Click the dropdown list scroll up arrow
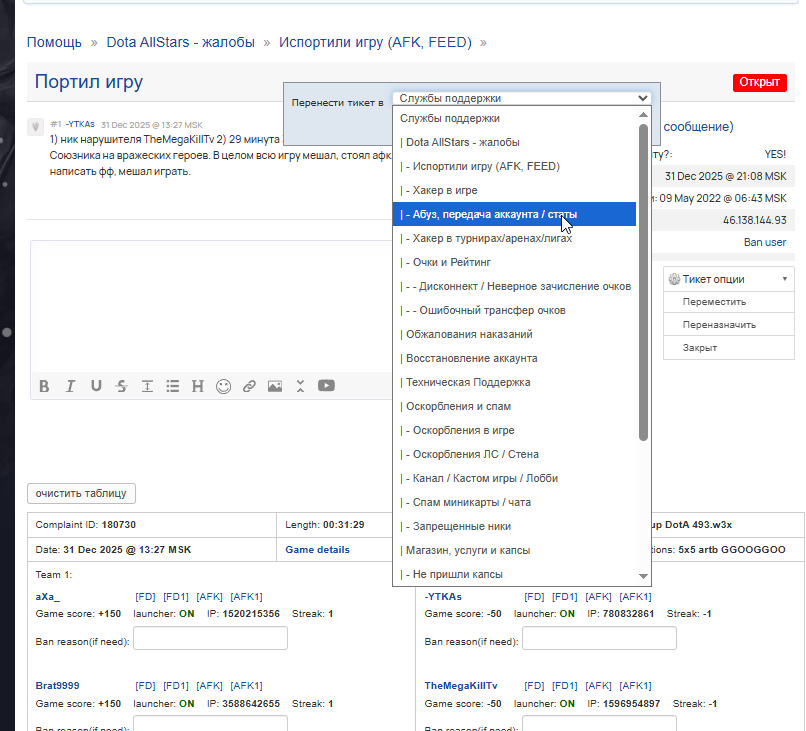Image resolution: width=806 pixels, height=731 pixels. click(643, 115)
